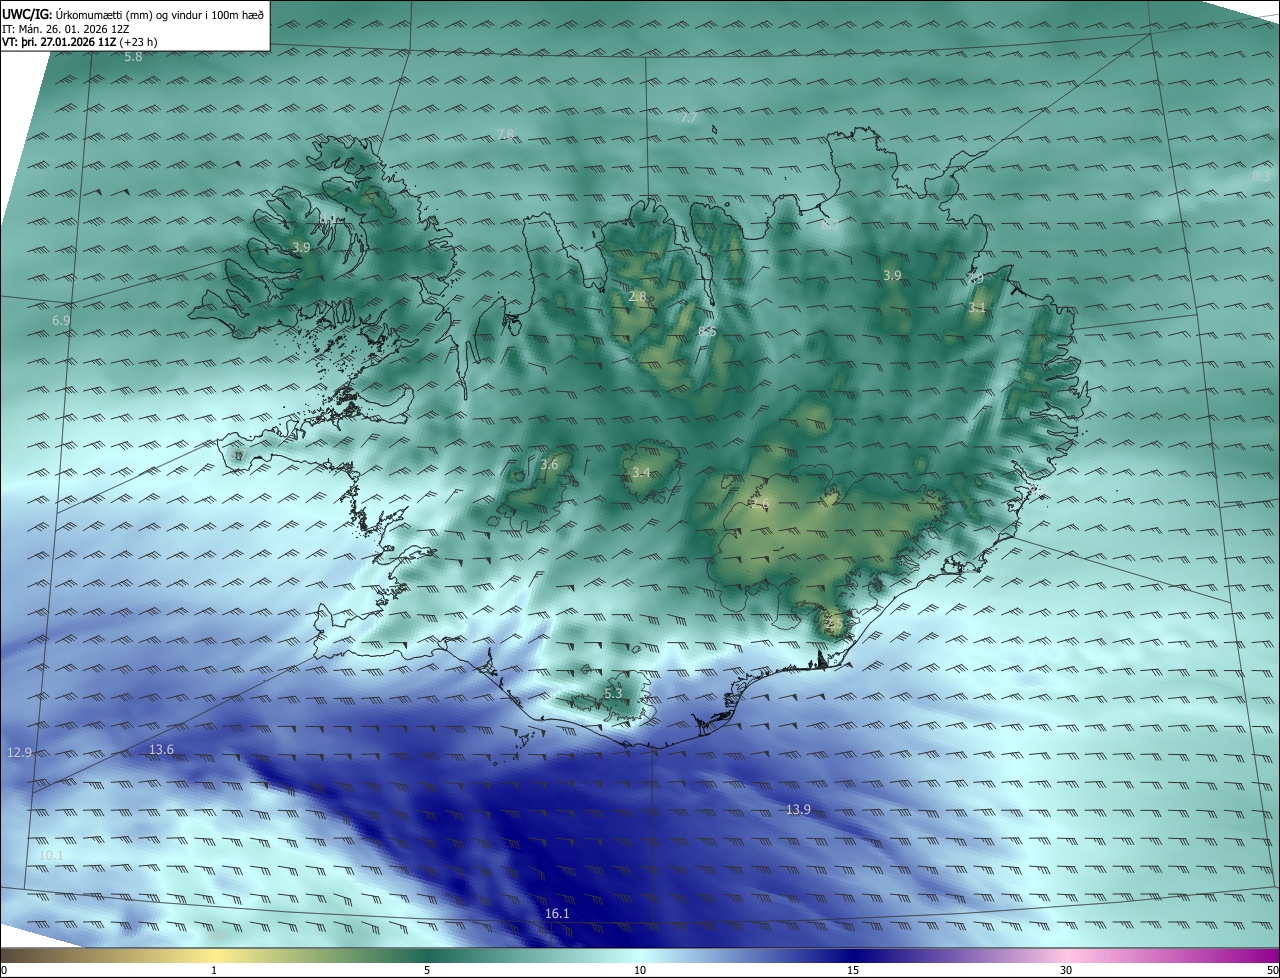Click the 'UWC/IG: Úrkomumætti (mm)' title line

tap(133, 15)
